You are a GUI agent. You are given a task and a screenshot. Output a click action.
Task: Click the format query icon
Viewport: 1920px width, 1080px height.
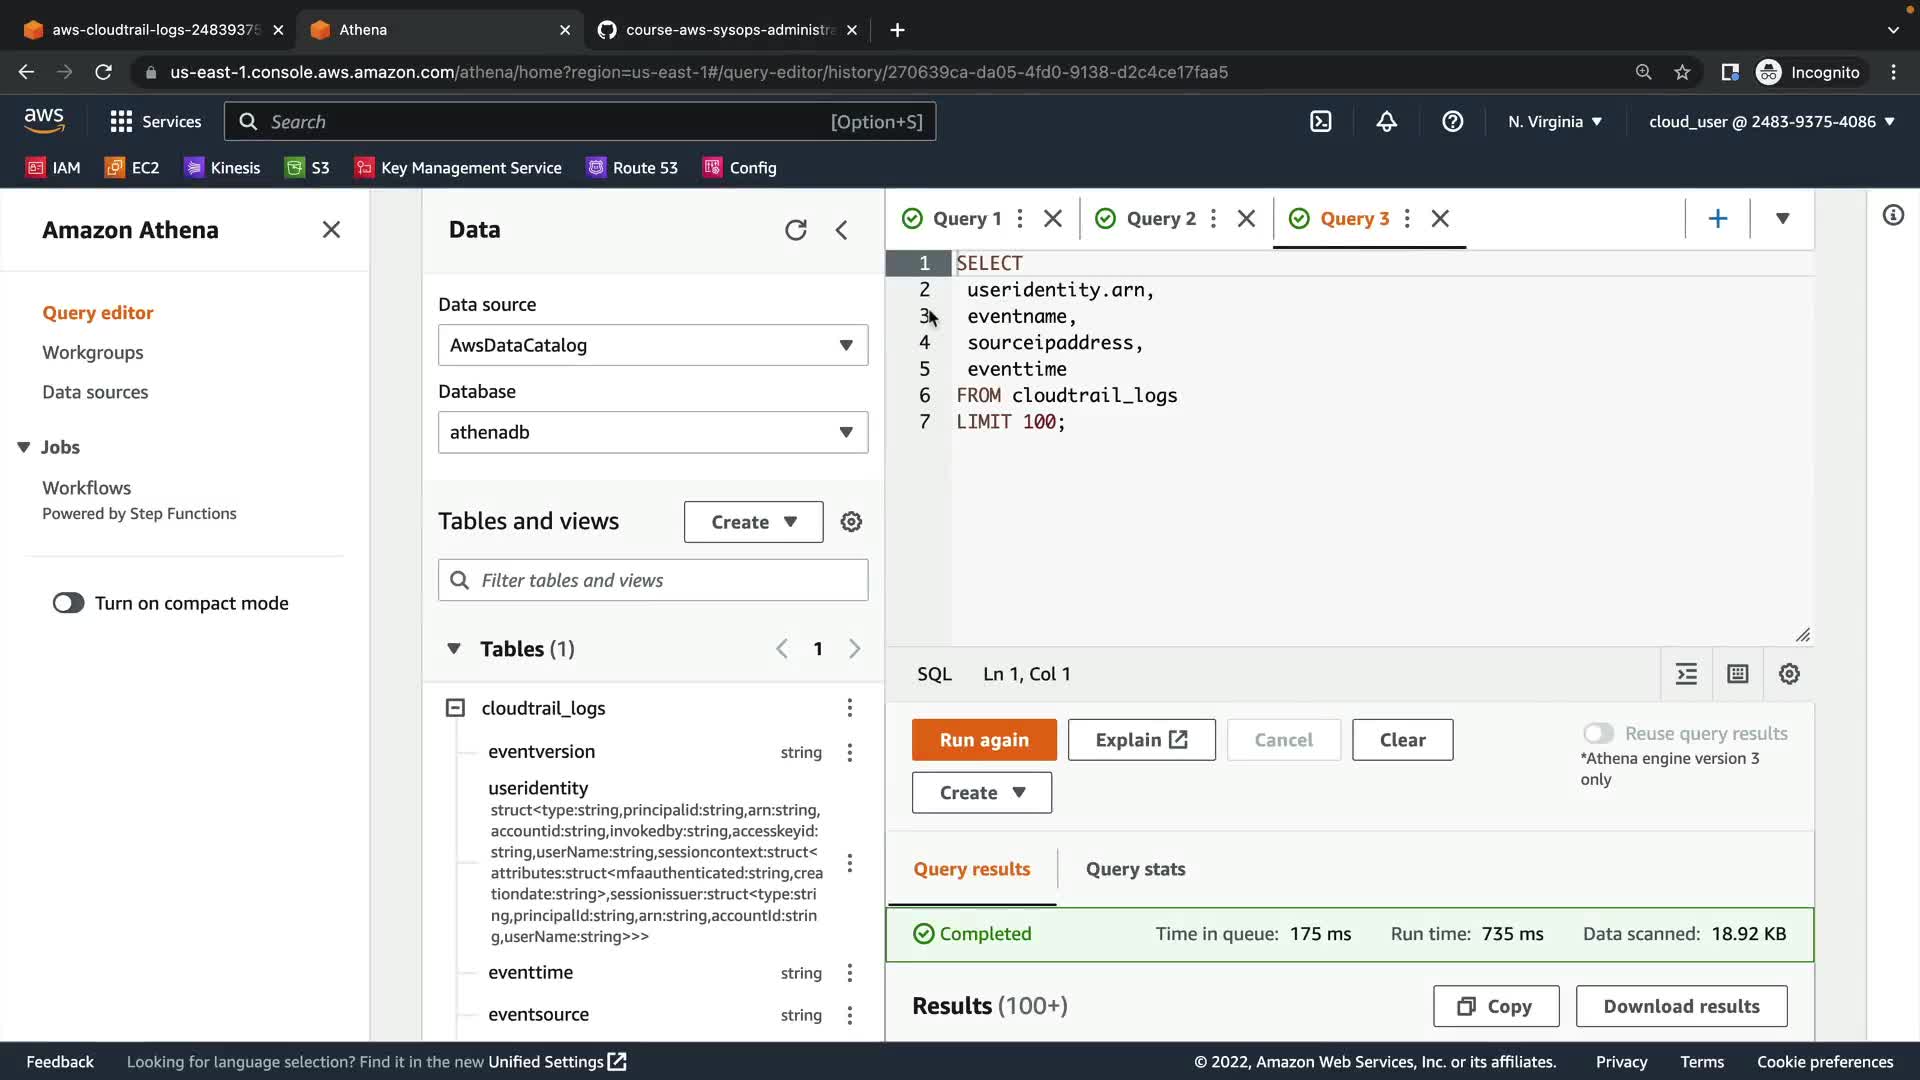1686,674
